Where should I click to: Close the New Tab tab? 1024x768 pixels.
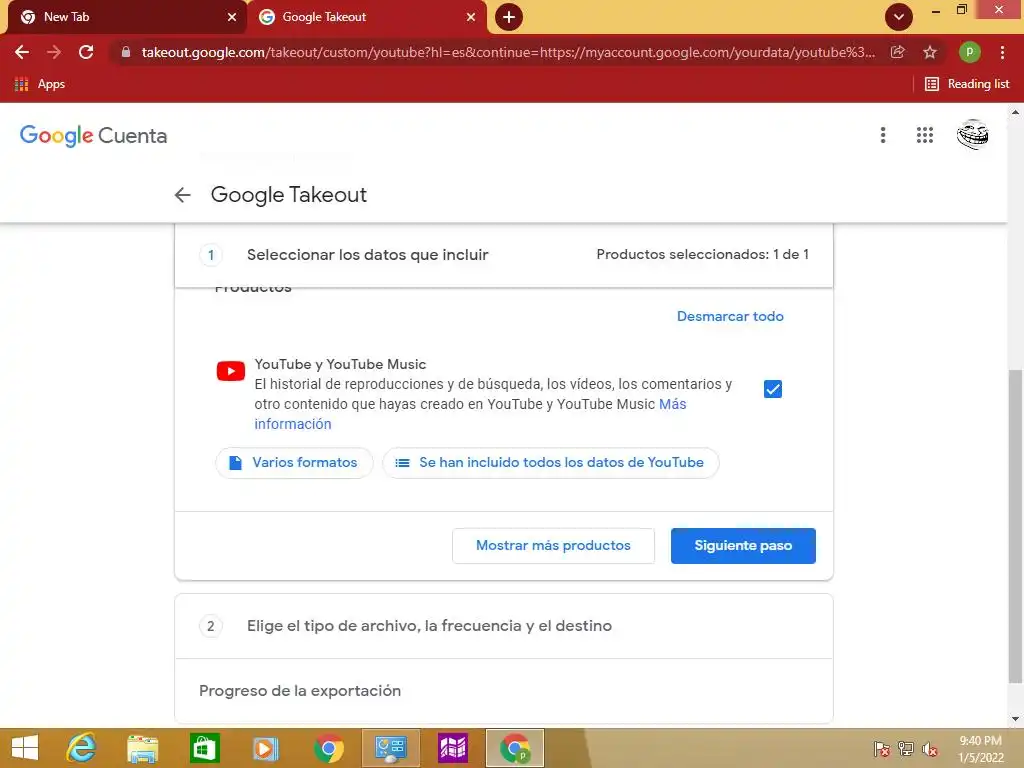click(232, 18)
